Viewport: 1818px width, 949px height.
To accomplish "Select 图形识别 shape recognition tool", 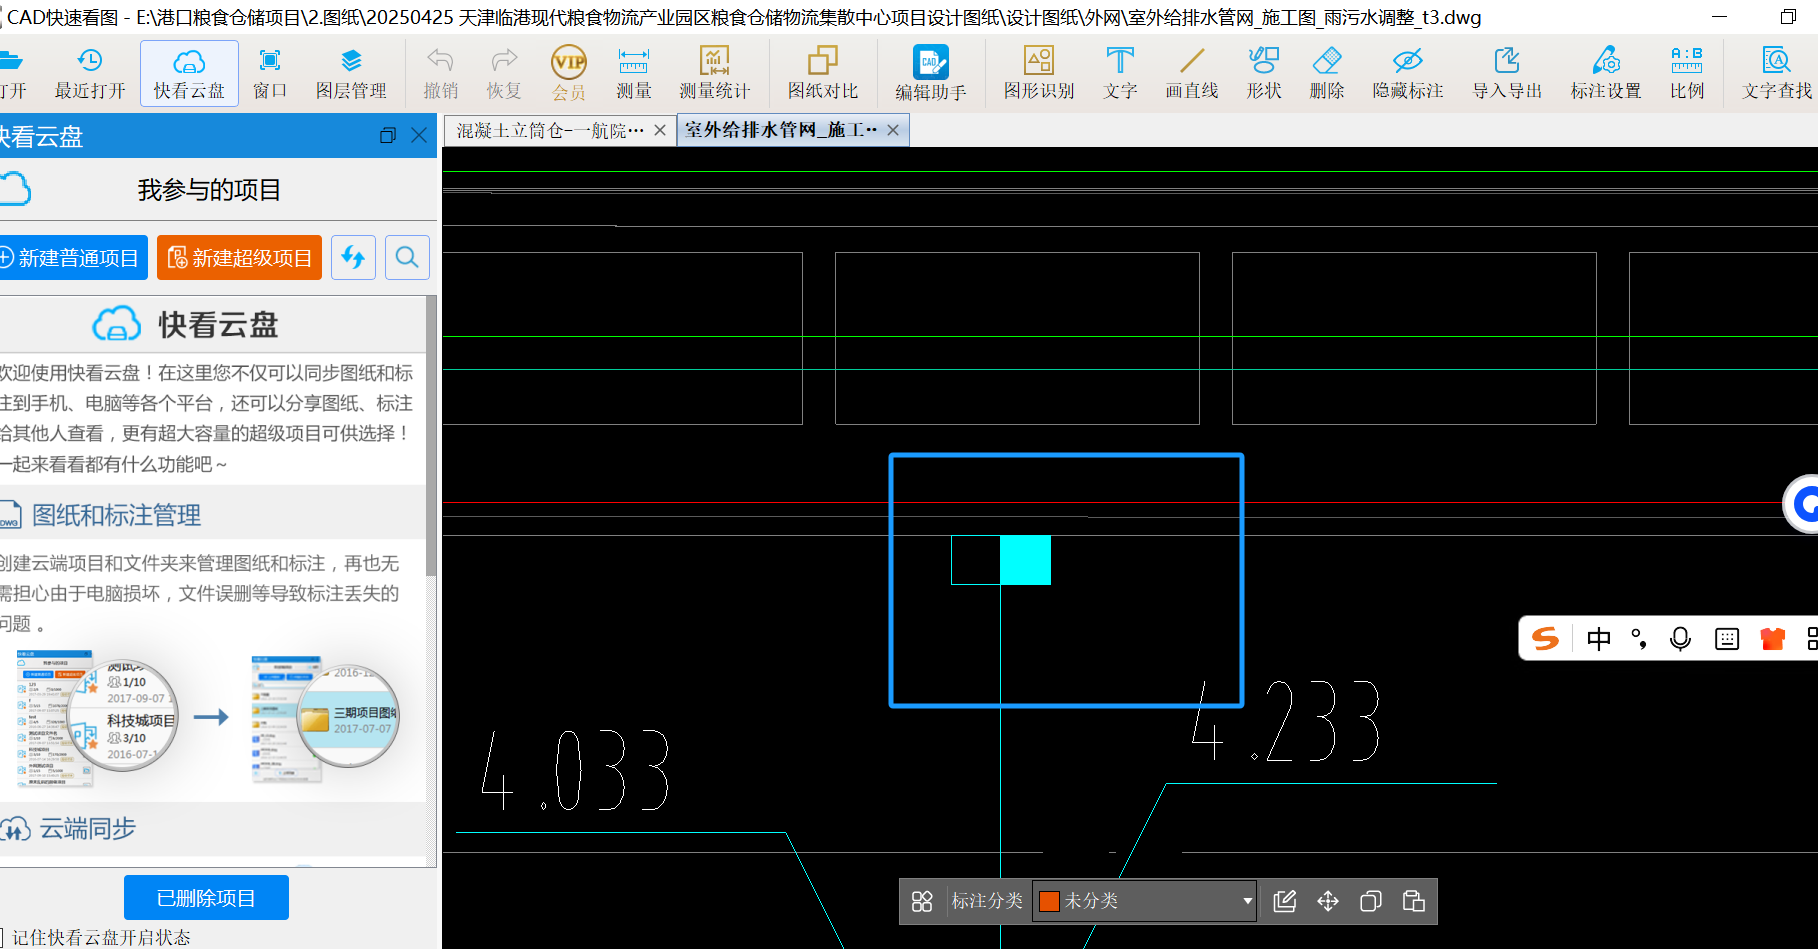I will [1039, 73].
